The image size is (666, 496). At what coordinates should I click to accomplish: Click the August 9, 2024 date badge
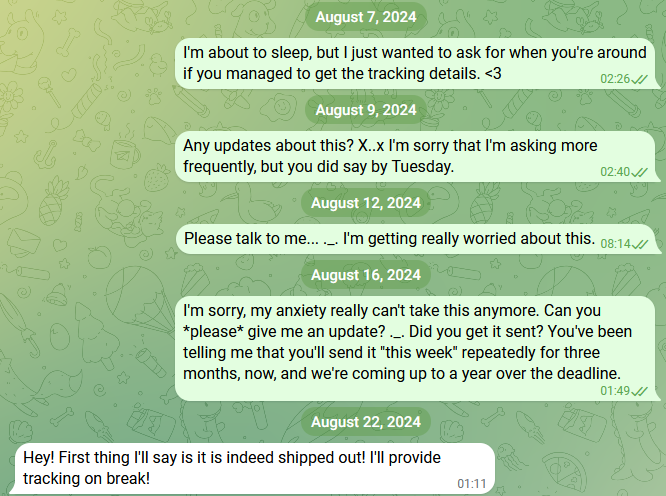click(x=365, y=110)
